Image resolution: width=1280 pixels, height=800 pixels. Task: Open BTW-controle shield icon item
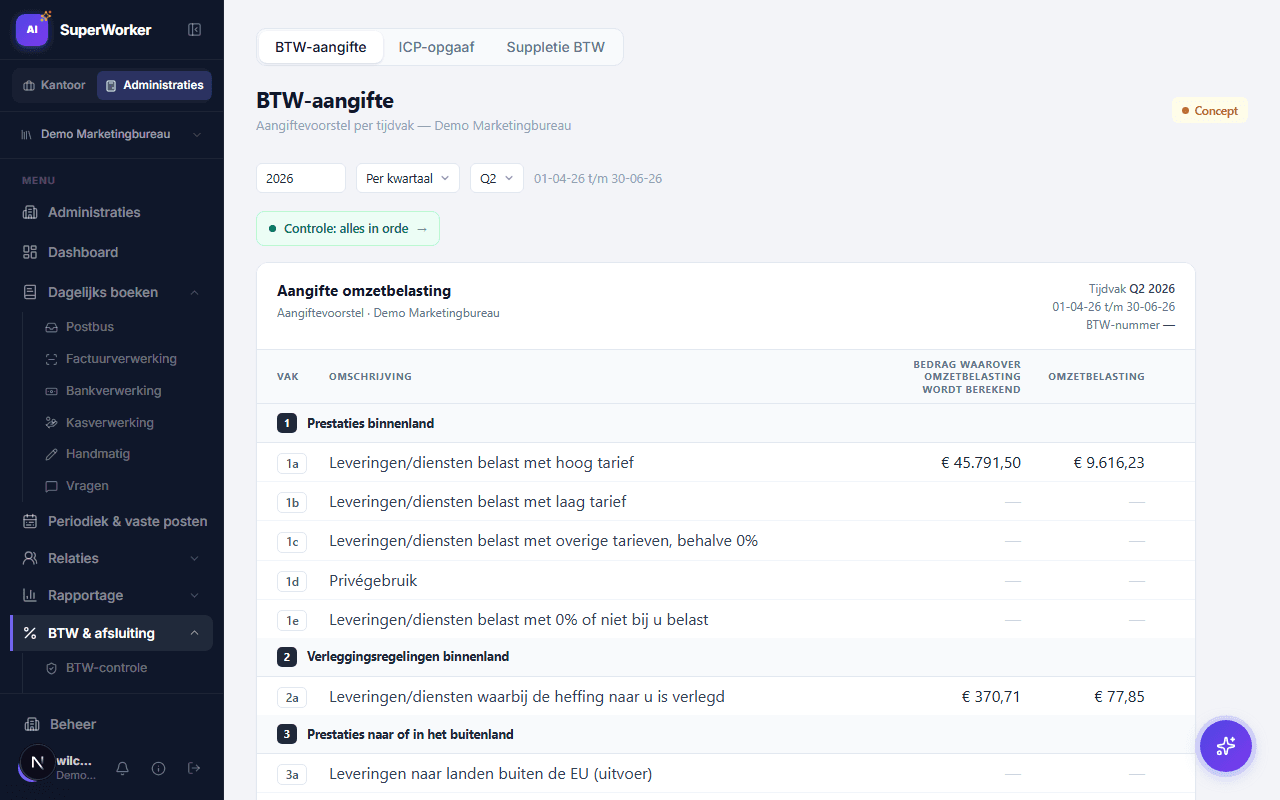pyautogui.click(x=52, y=668)
